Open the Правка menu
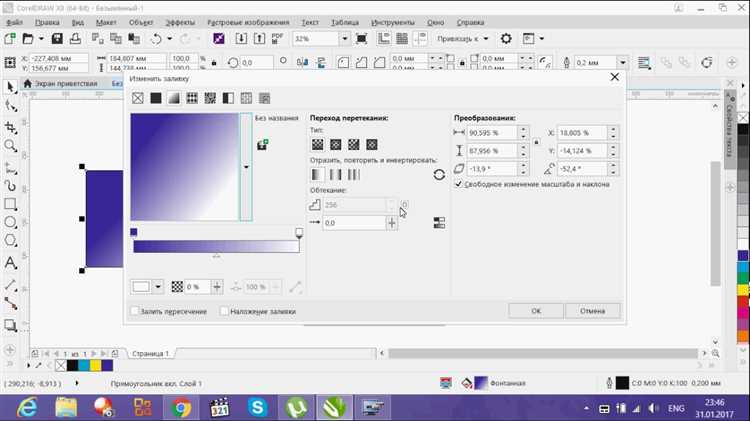The image size is (750, 421). [47, 22]
